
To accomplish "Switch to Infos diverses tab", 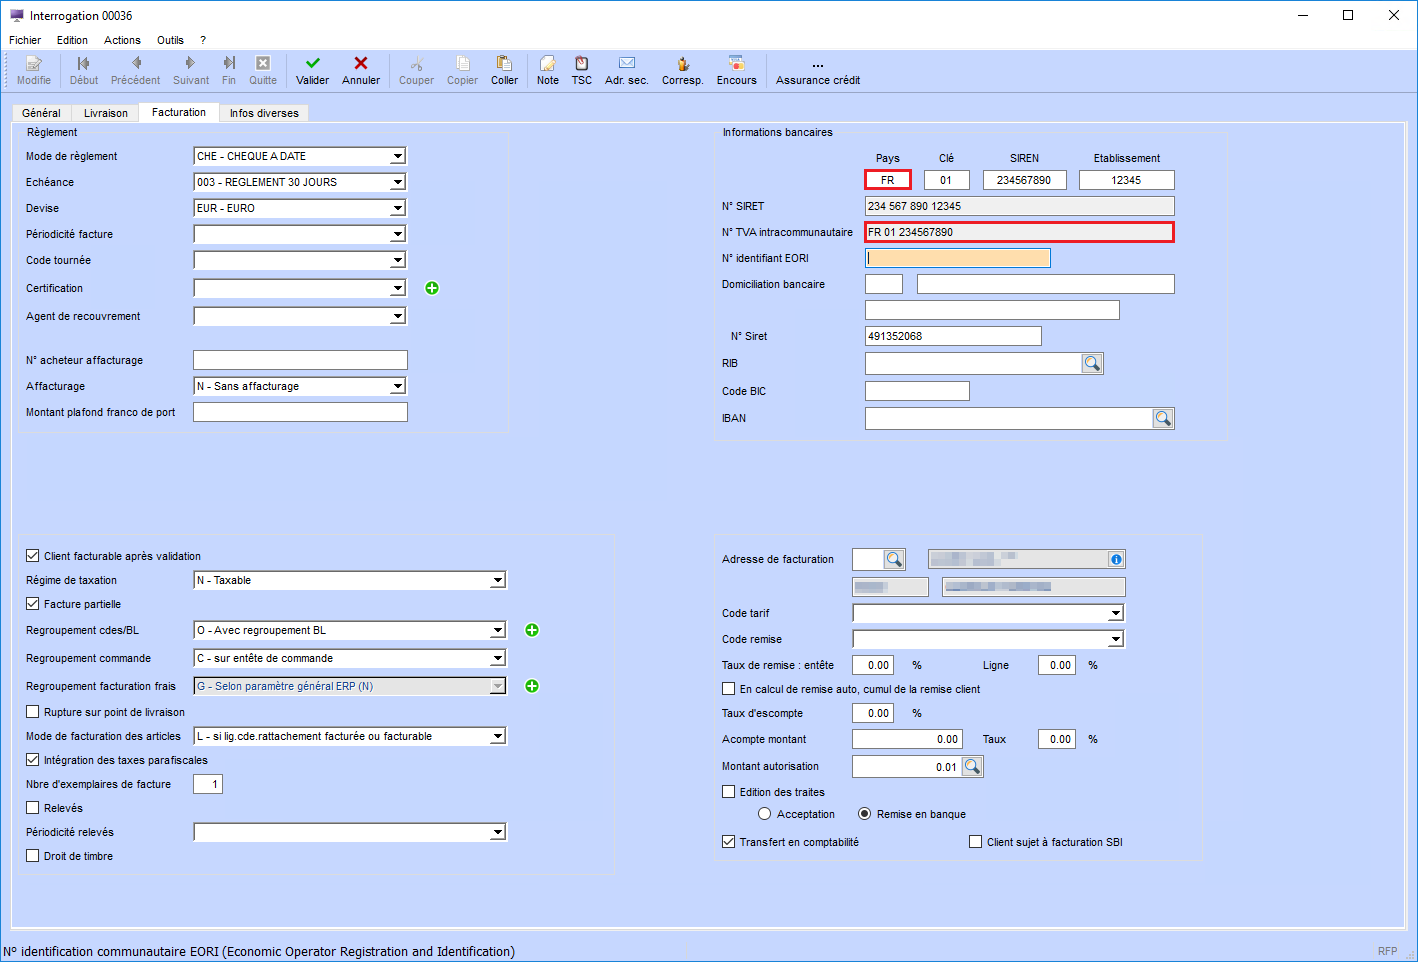I will tap(264, 113).
